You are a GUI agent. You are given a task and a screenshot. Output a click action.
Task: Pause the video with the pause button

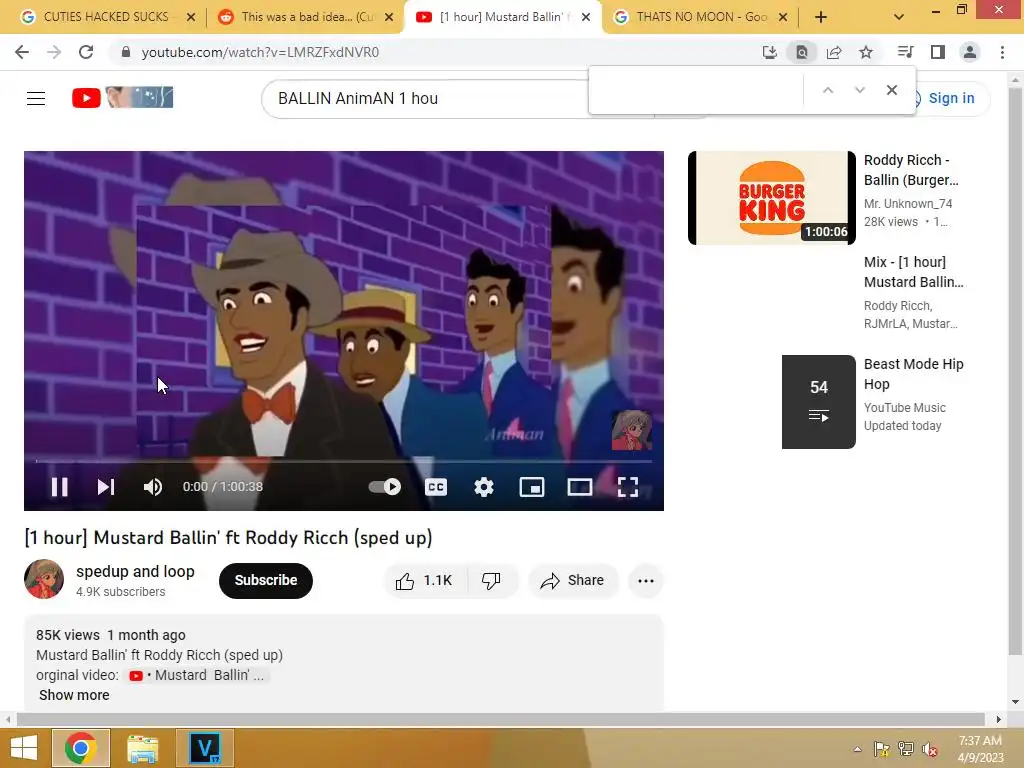(x=59, y=487)
